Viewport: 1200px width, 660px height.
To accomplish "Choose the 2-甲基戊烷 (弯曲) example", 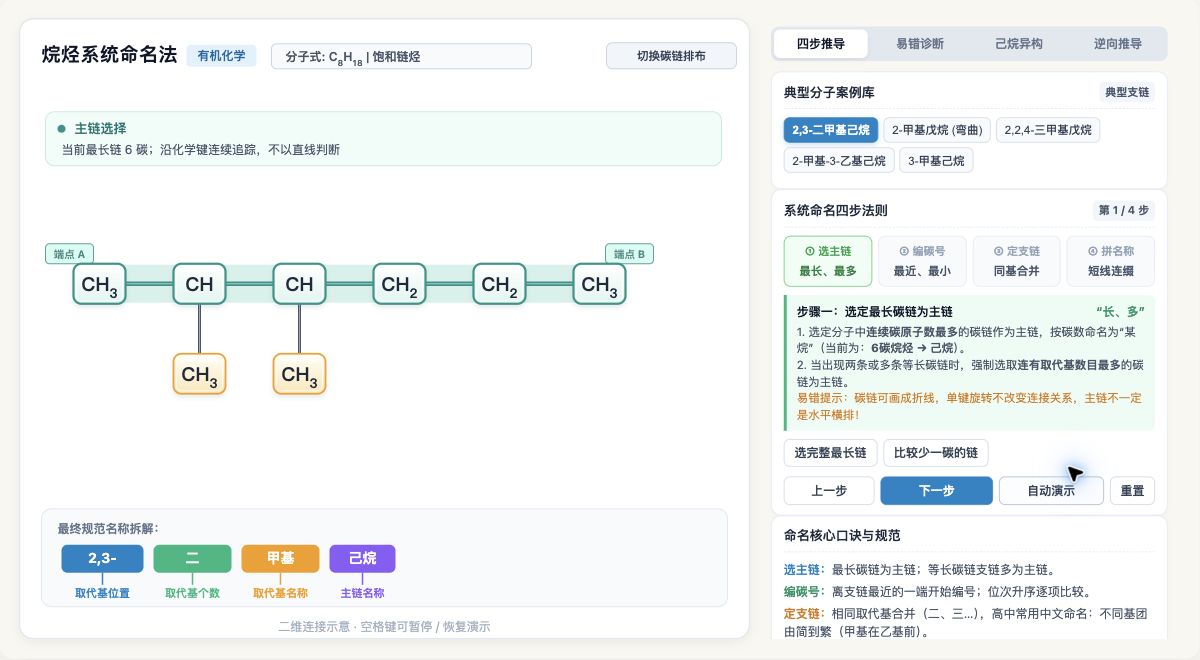I will (x=937, y=130).
